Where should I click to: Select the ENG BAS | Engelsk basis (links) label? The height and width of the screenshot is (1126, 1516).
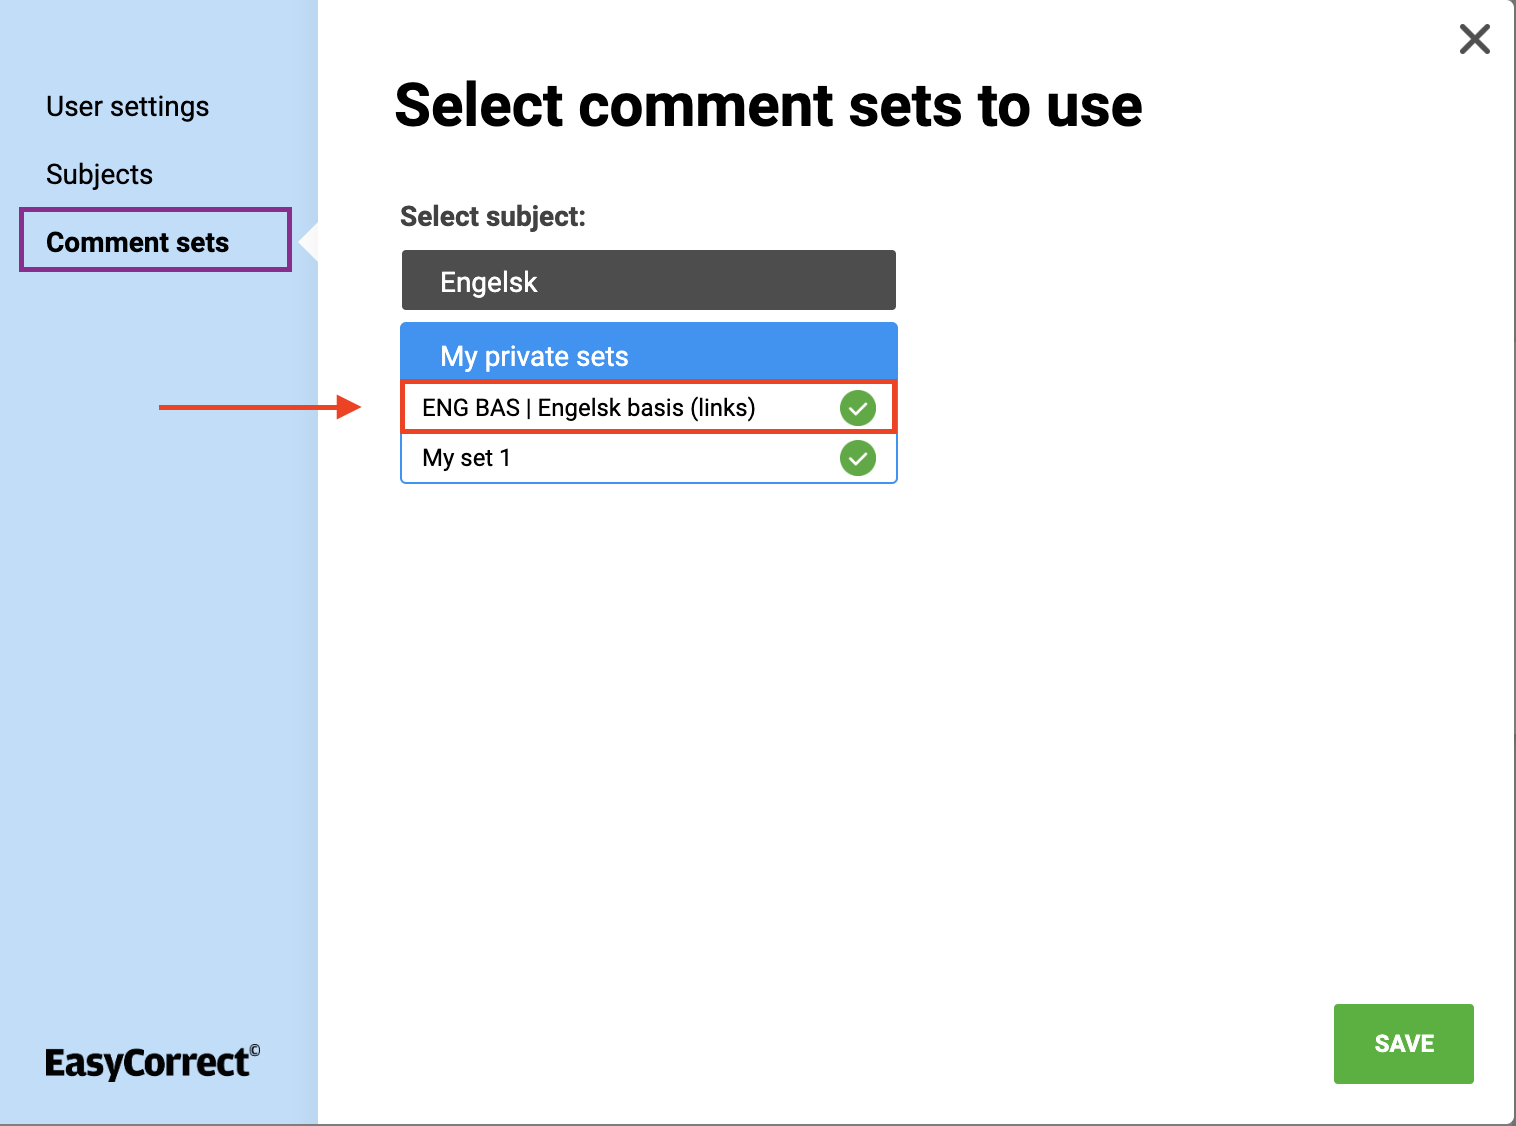(x=588, y=408)
